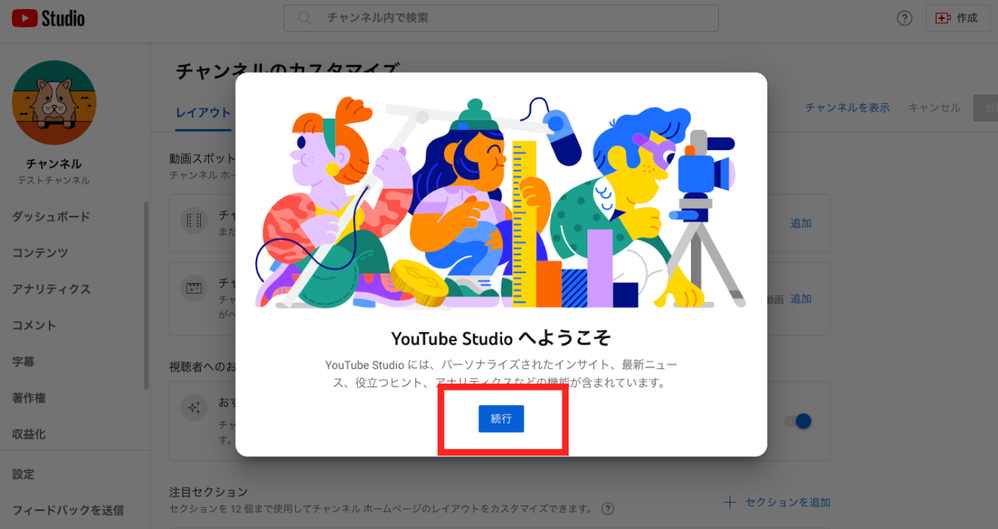Open the channel avatar picture
The height and width of the screenshot is (529, 998).
pos(54,102)
